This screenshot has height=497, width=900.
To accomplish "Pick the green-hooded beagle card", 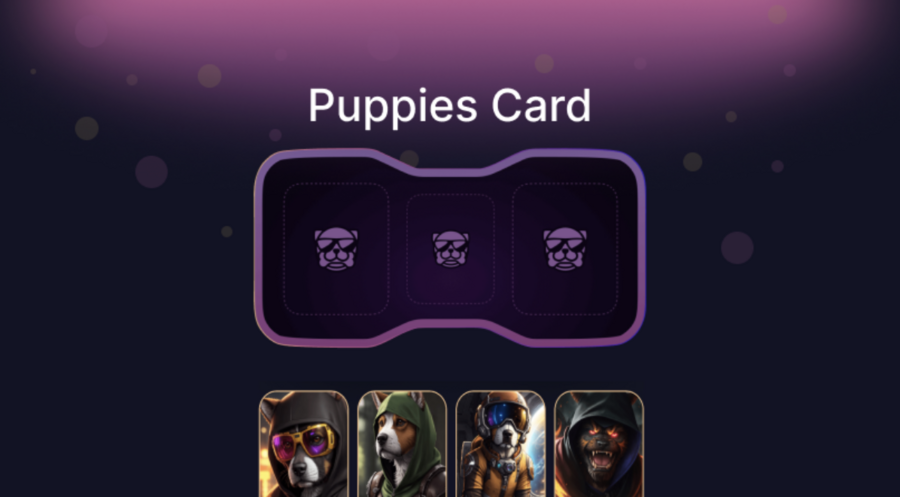I will [x=402, y=444].
